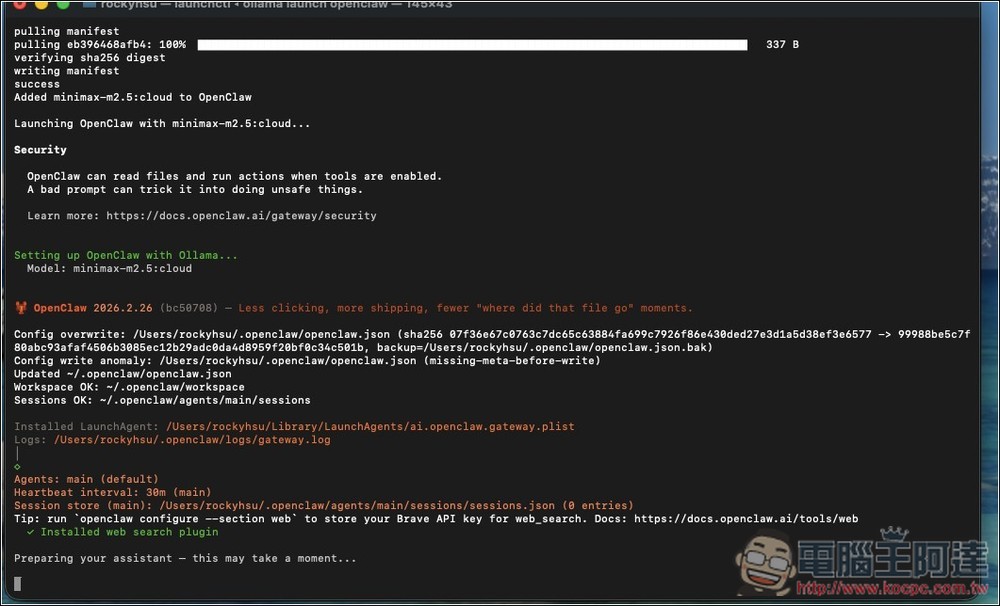The height and width of the screenshot is (606, 1000).
Task: Click 'verifying sha256 digest' line
Action: click(x=90, y=57)
